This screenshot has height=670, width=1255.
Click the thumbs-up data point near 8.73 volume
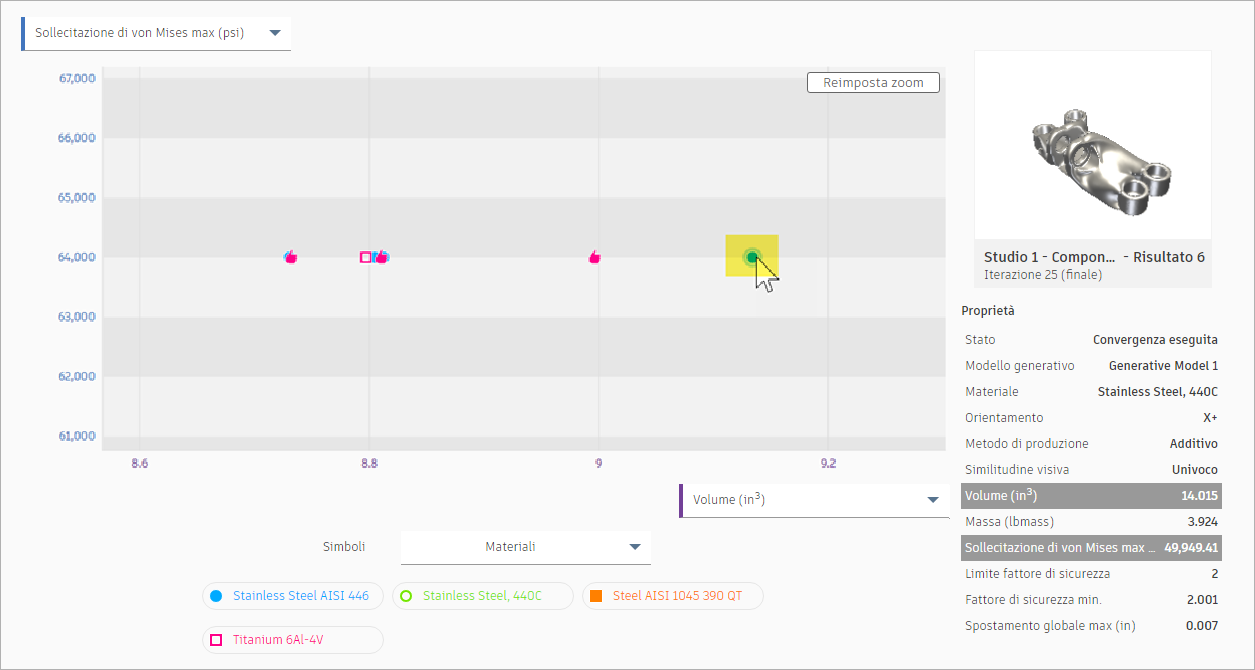coord(291,257)
